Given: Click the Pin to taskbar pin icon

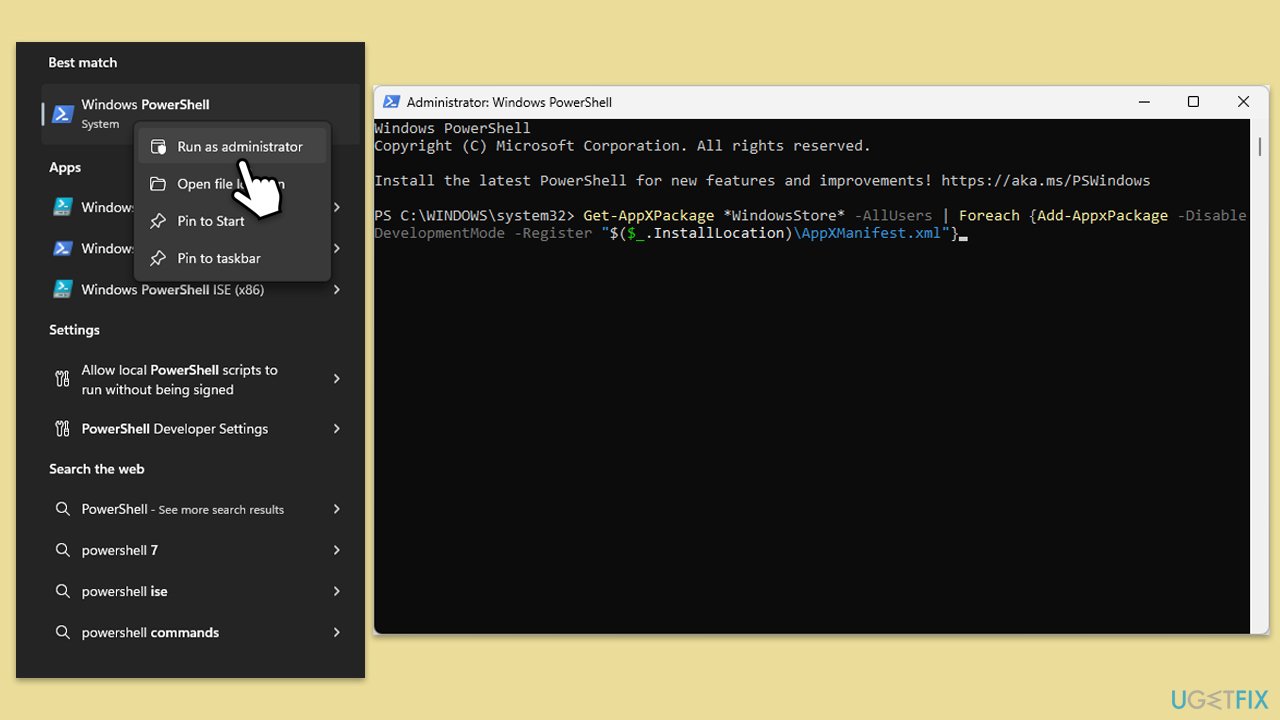Looking at the screenshot, I should click(x=158, y=258).
